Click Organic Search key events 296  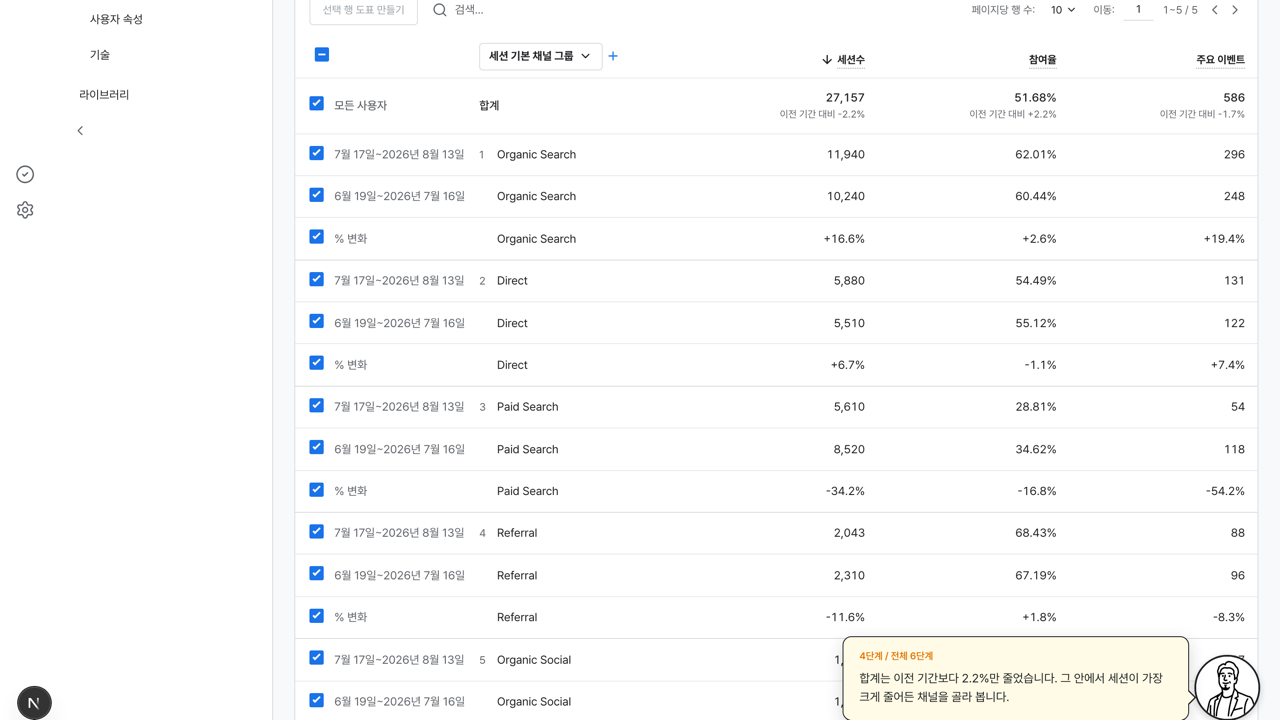tap(1234, 154)
